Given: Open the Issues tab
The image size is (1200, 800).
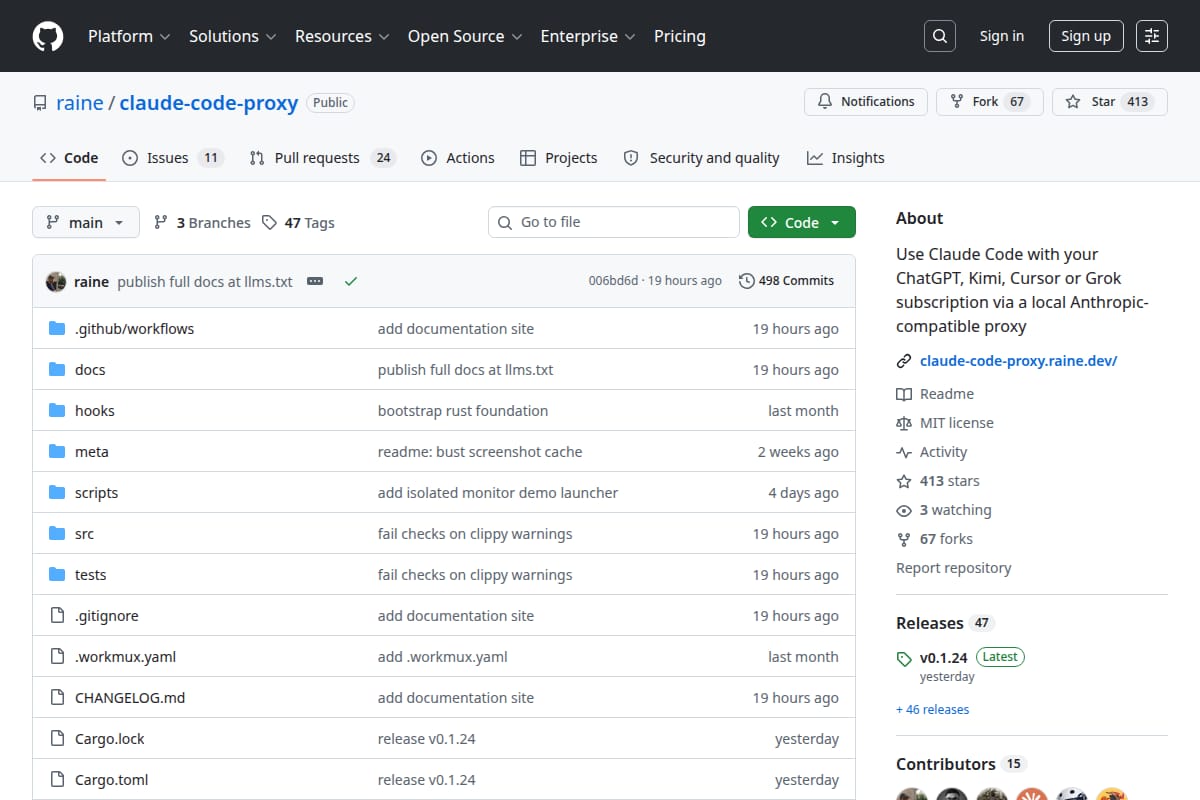Looking at the screenshot, I should coord(172,158).
